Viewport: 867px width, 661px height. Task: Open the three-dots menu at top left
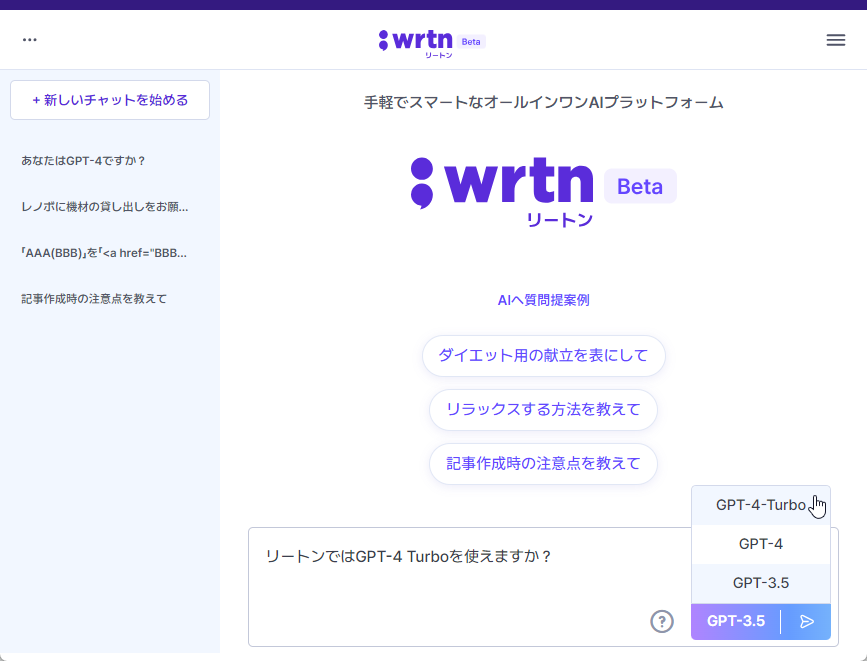(30, 40)
